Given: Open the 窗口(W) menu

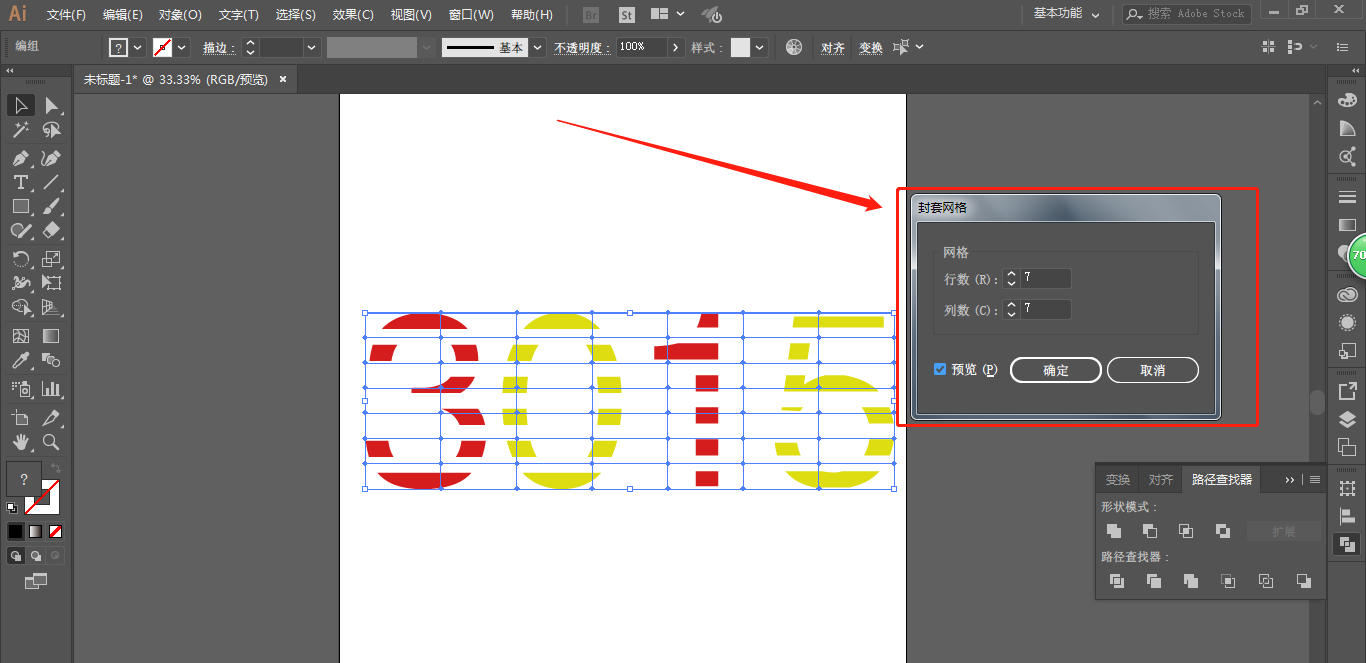Looking at the screenshot, I should [x=471, y=15].
